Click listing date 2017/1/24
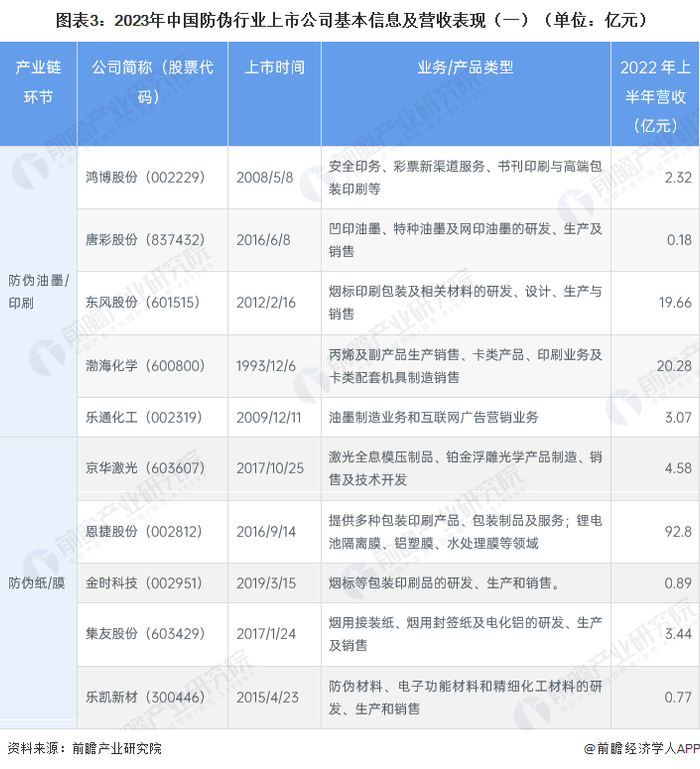The image size is (700, 769). (266, 634)
